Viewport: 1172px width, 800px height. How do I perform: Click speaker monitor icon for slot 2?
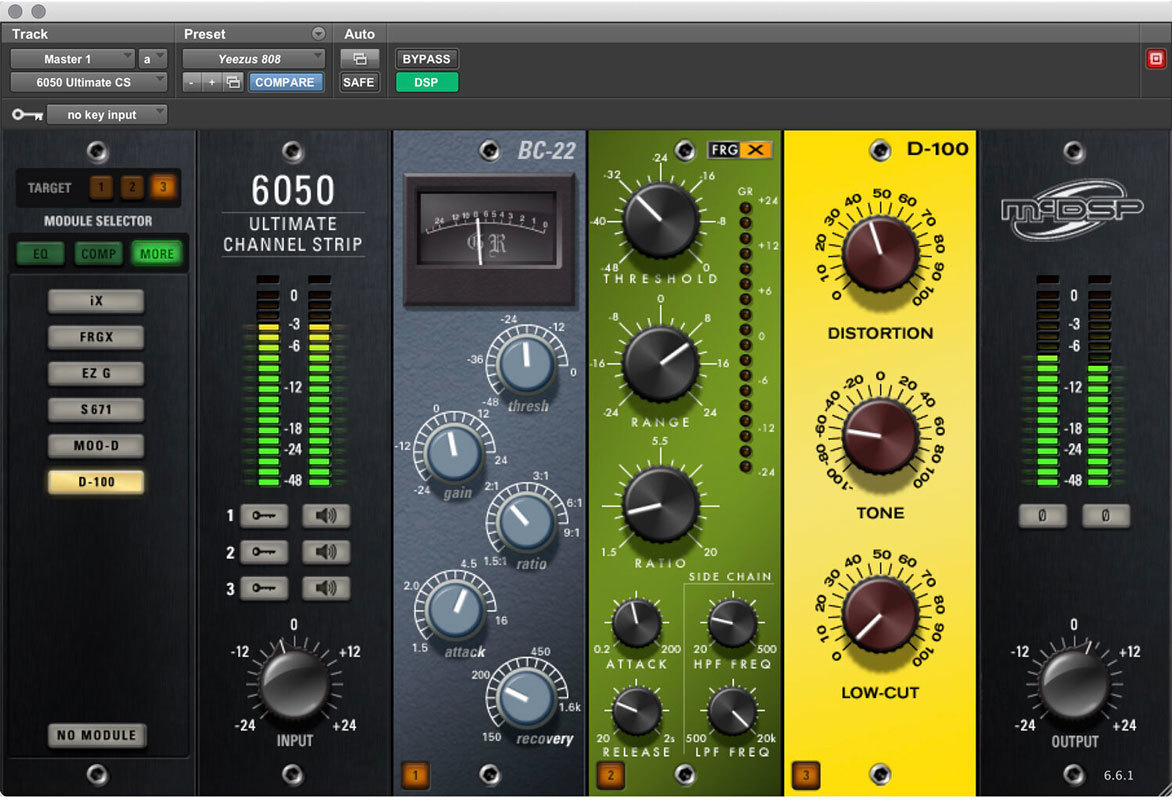[x=326, y=552]
